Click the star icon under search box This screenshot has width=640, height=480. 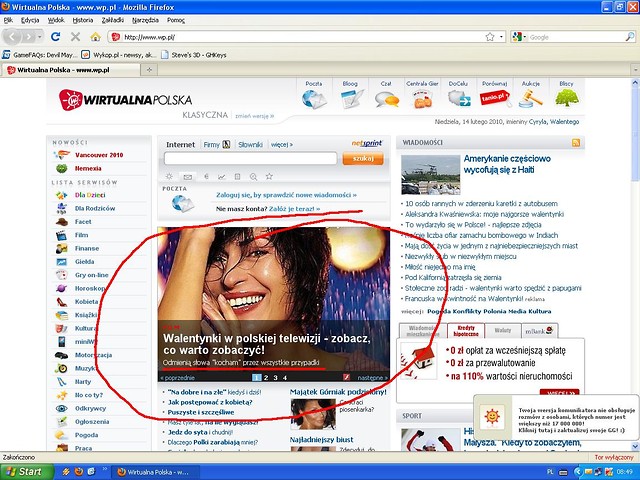pyautogui.click(x=269, y=177)
